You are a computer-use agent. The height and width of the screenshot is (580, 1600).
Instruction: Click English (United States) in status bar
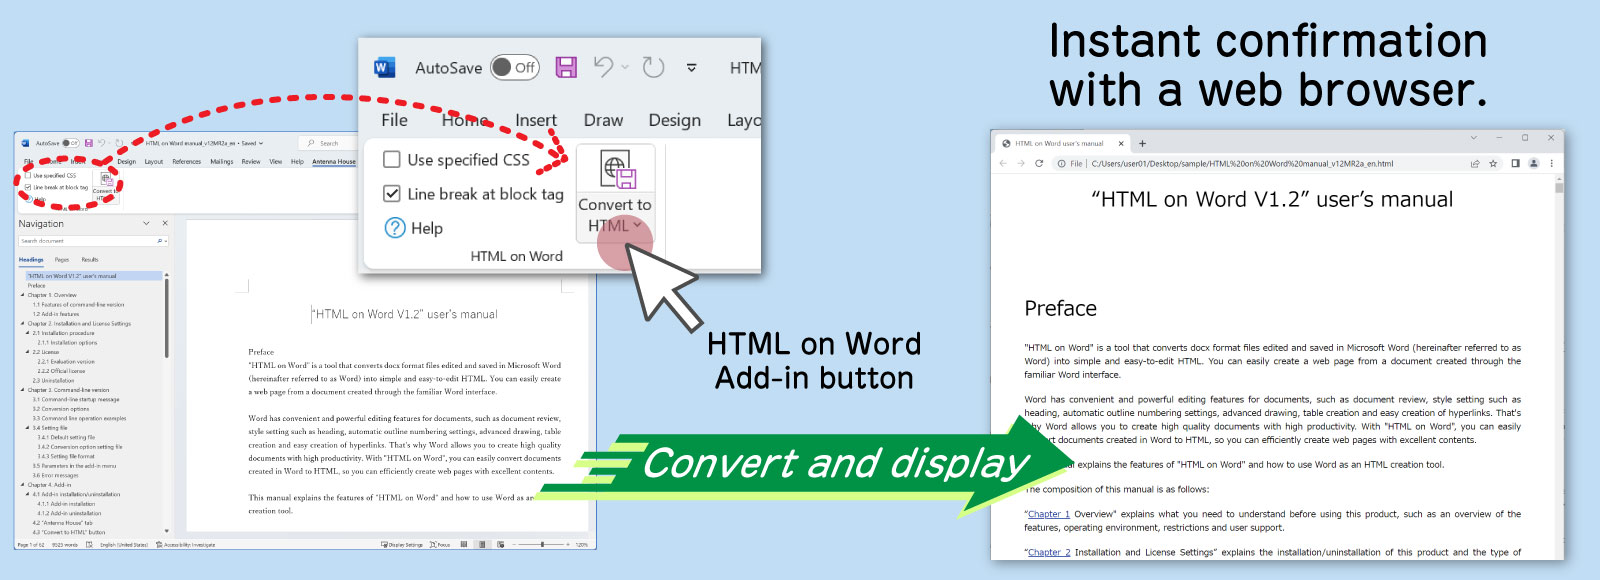pyautogui.click(x=123, y=545)
